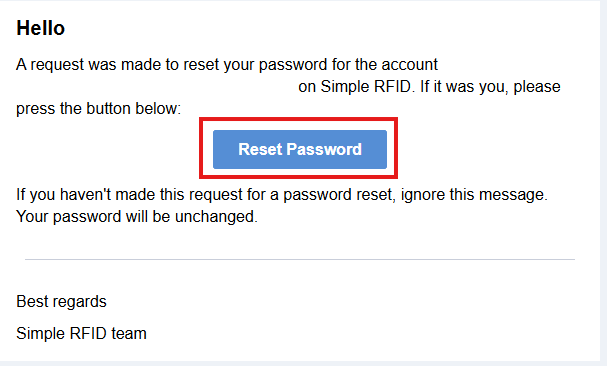
Task: Click the blue Reset Password button
Action: point(300,149)
